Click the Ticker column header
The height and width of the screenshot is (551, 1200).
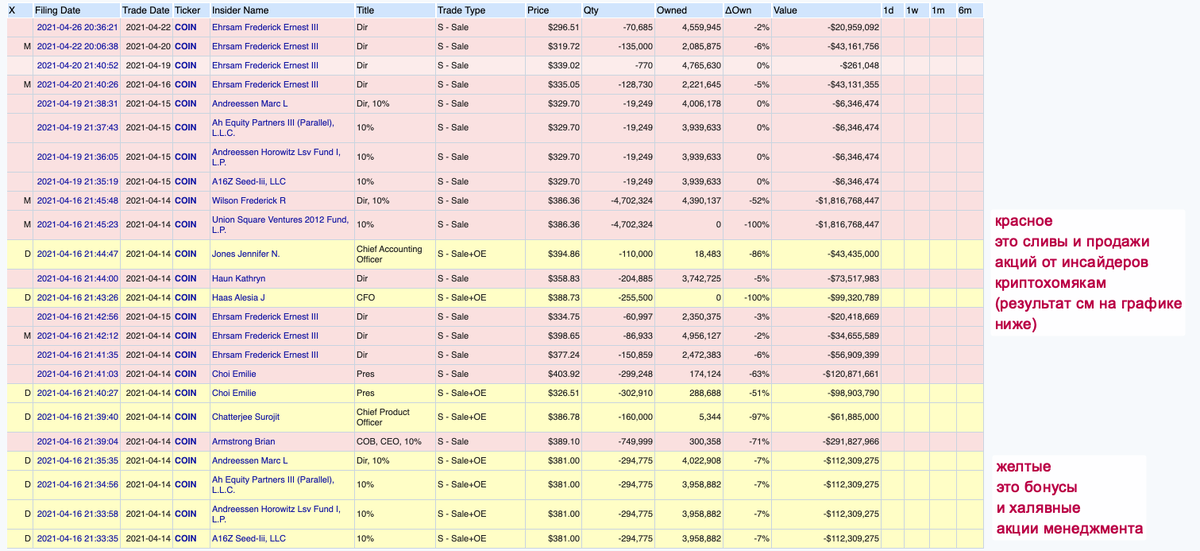tap(186, 9)
